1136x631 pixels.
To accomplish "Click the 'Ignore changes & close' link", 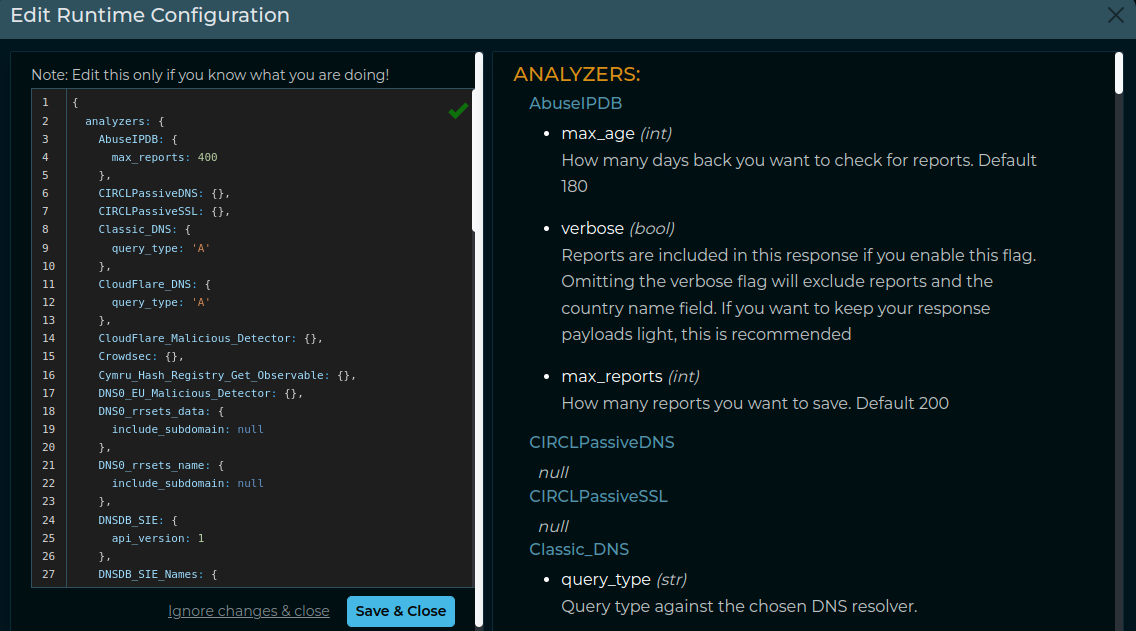I will pos(248,611).
